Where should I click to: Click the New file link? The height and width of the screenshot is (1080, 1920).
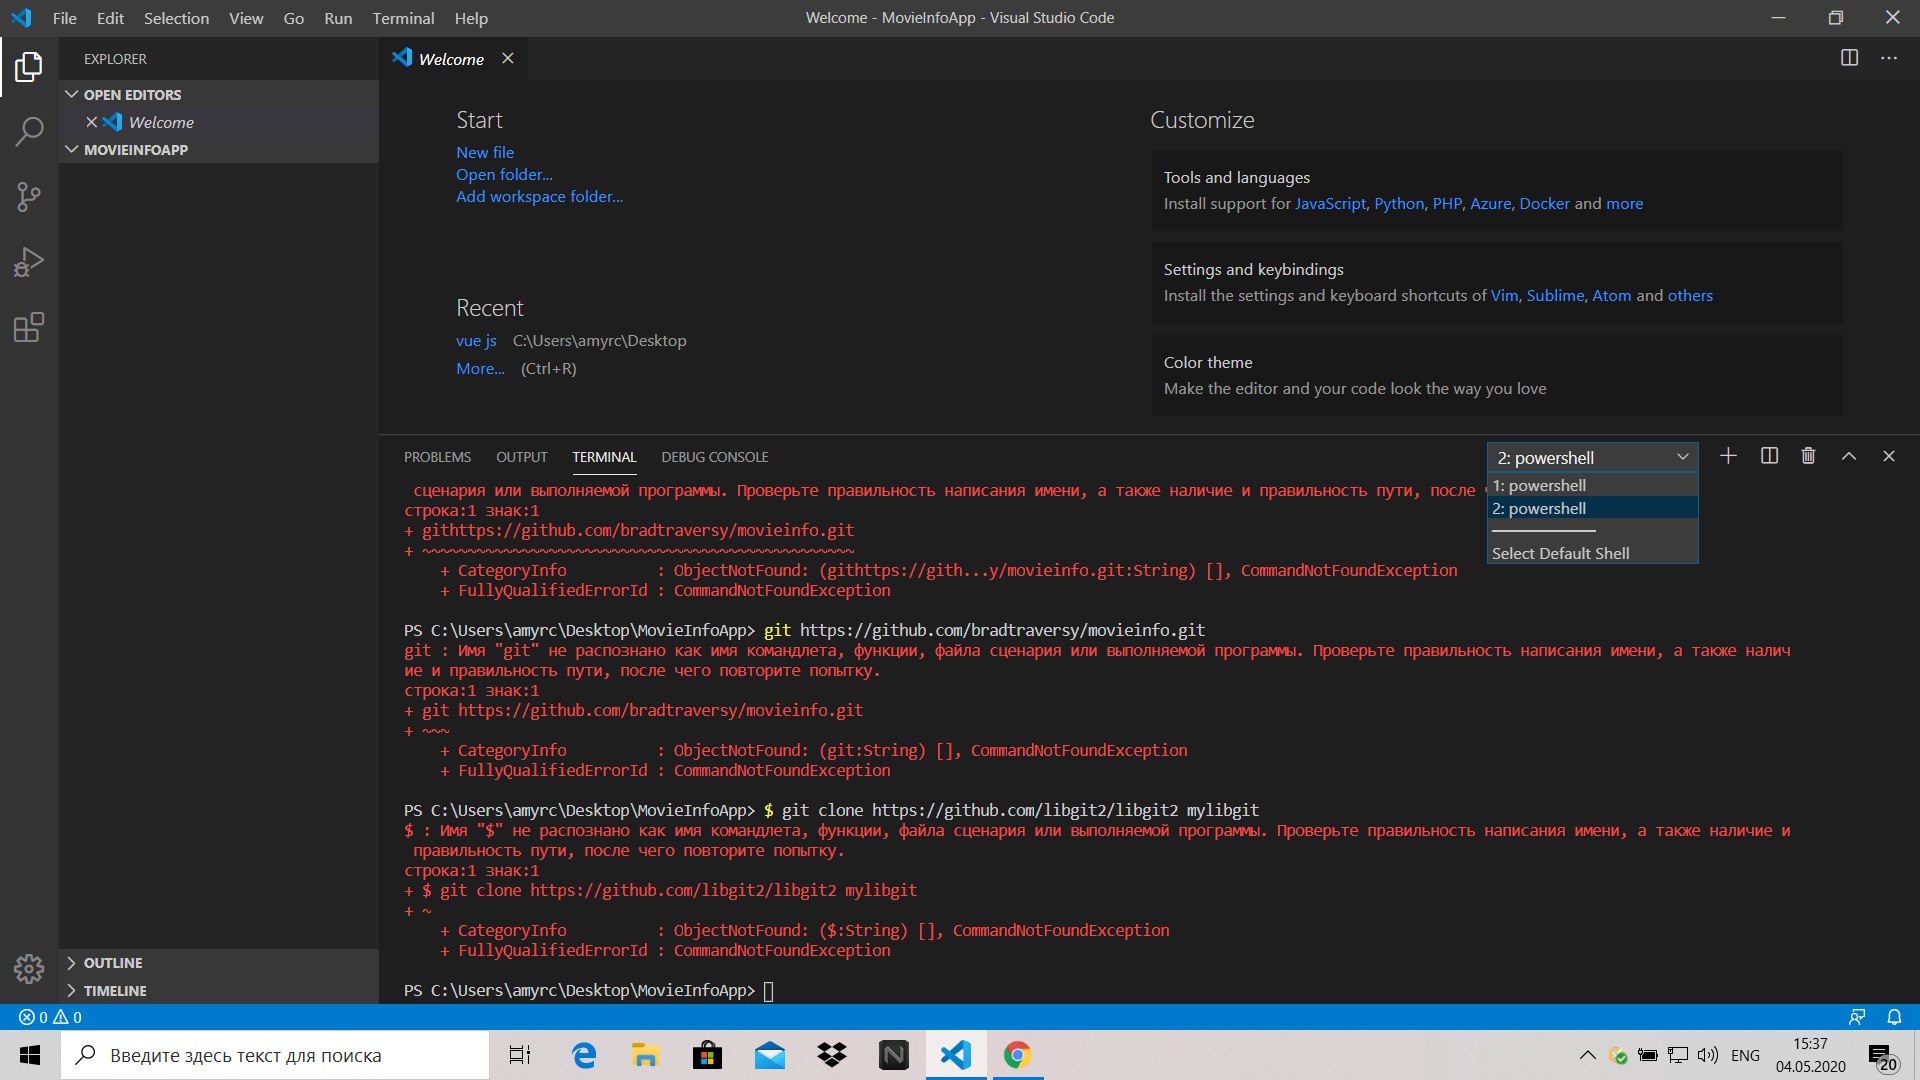point(485,152)
